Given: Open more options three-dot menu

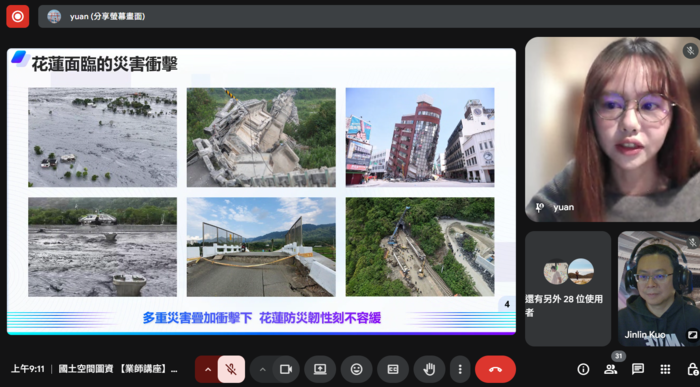Looking at the screenshot, I should 460,369.
